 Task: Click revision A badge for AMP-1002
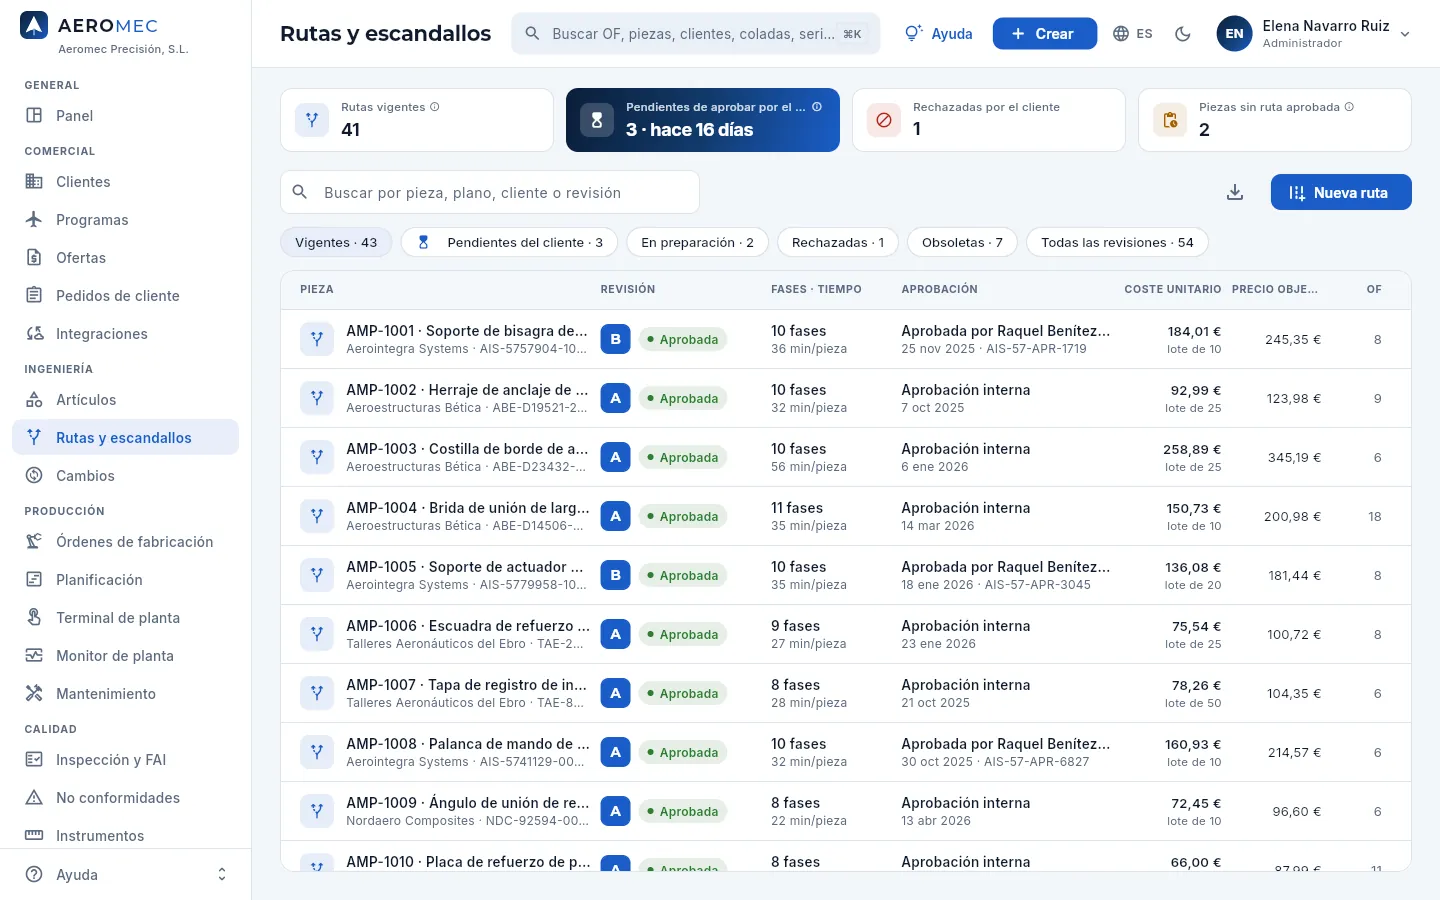point(615,398)
